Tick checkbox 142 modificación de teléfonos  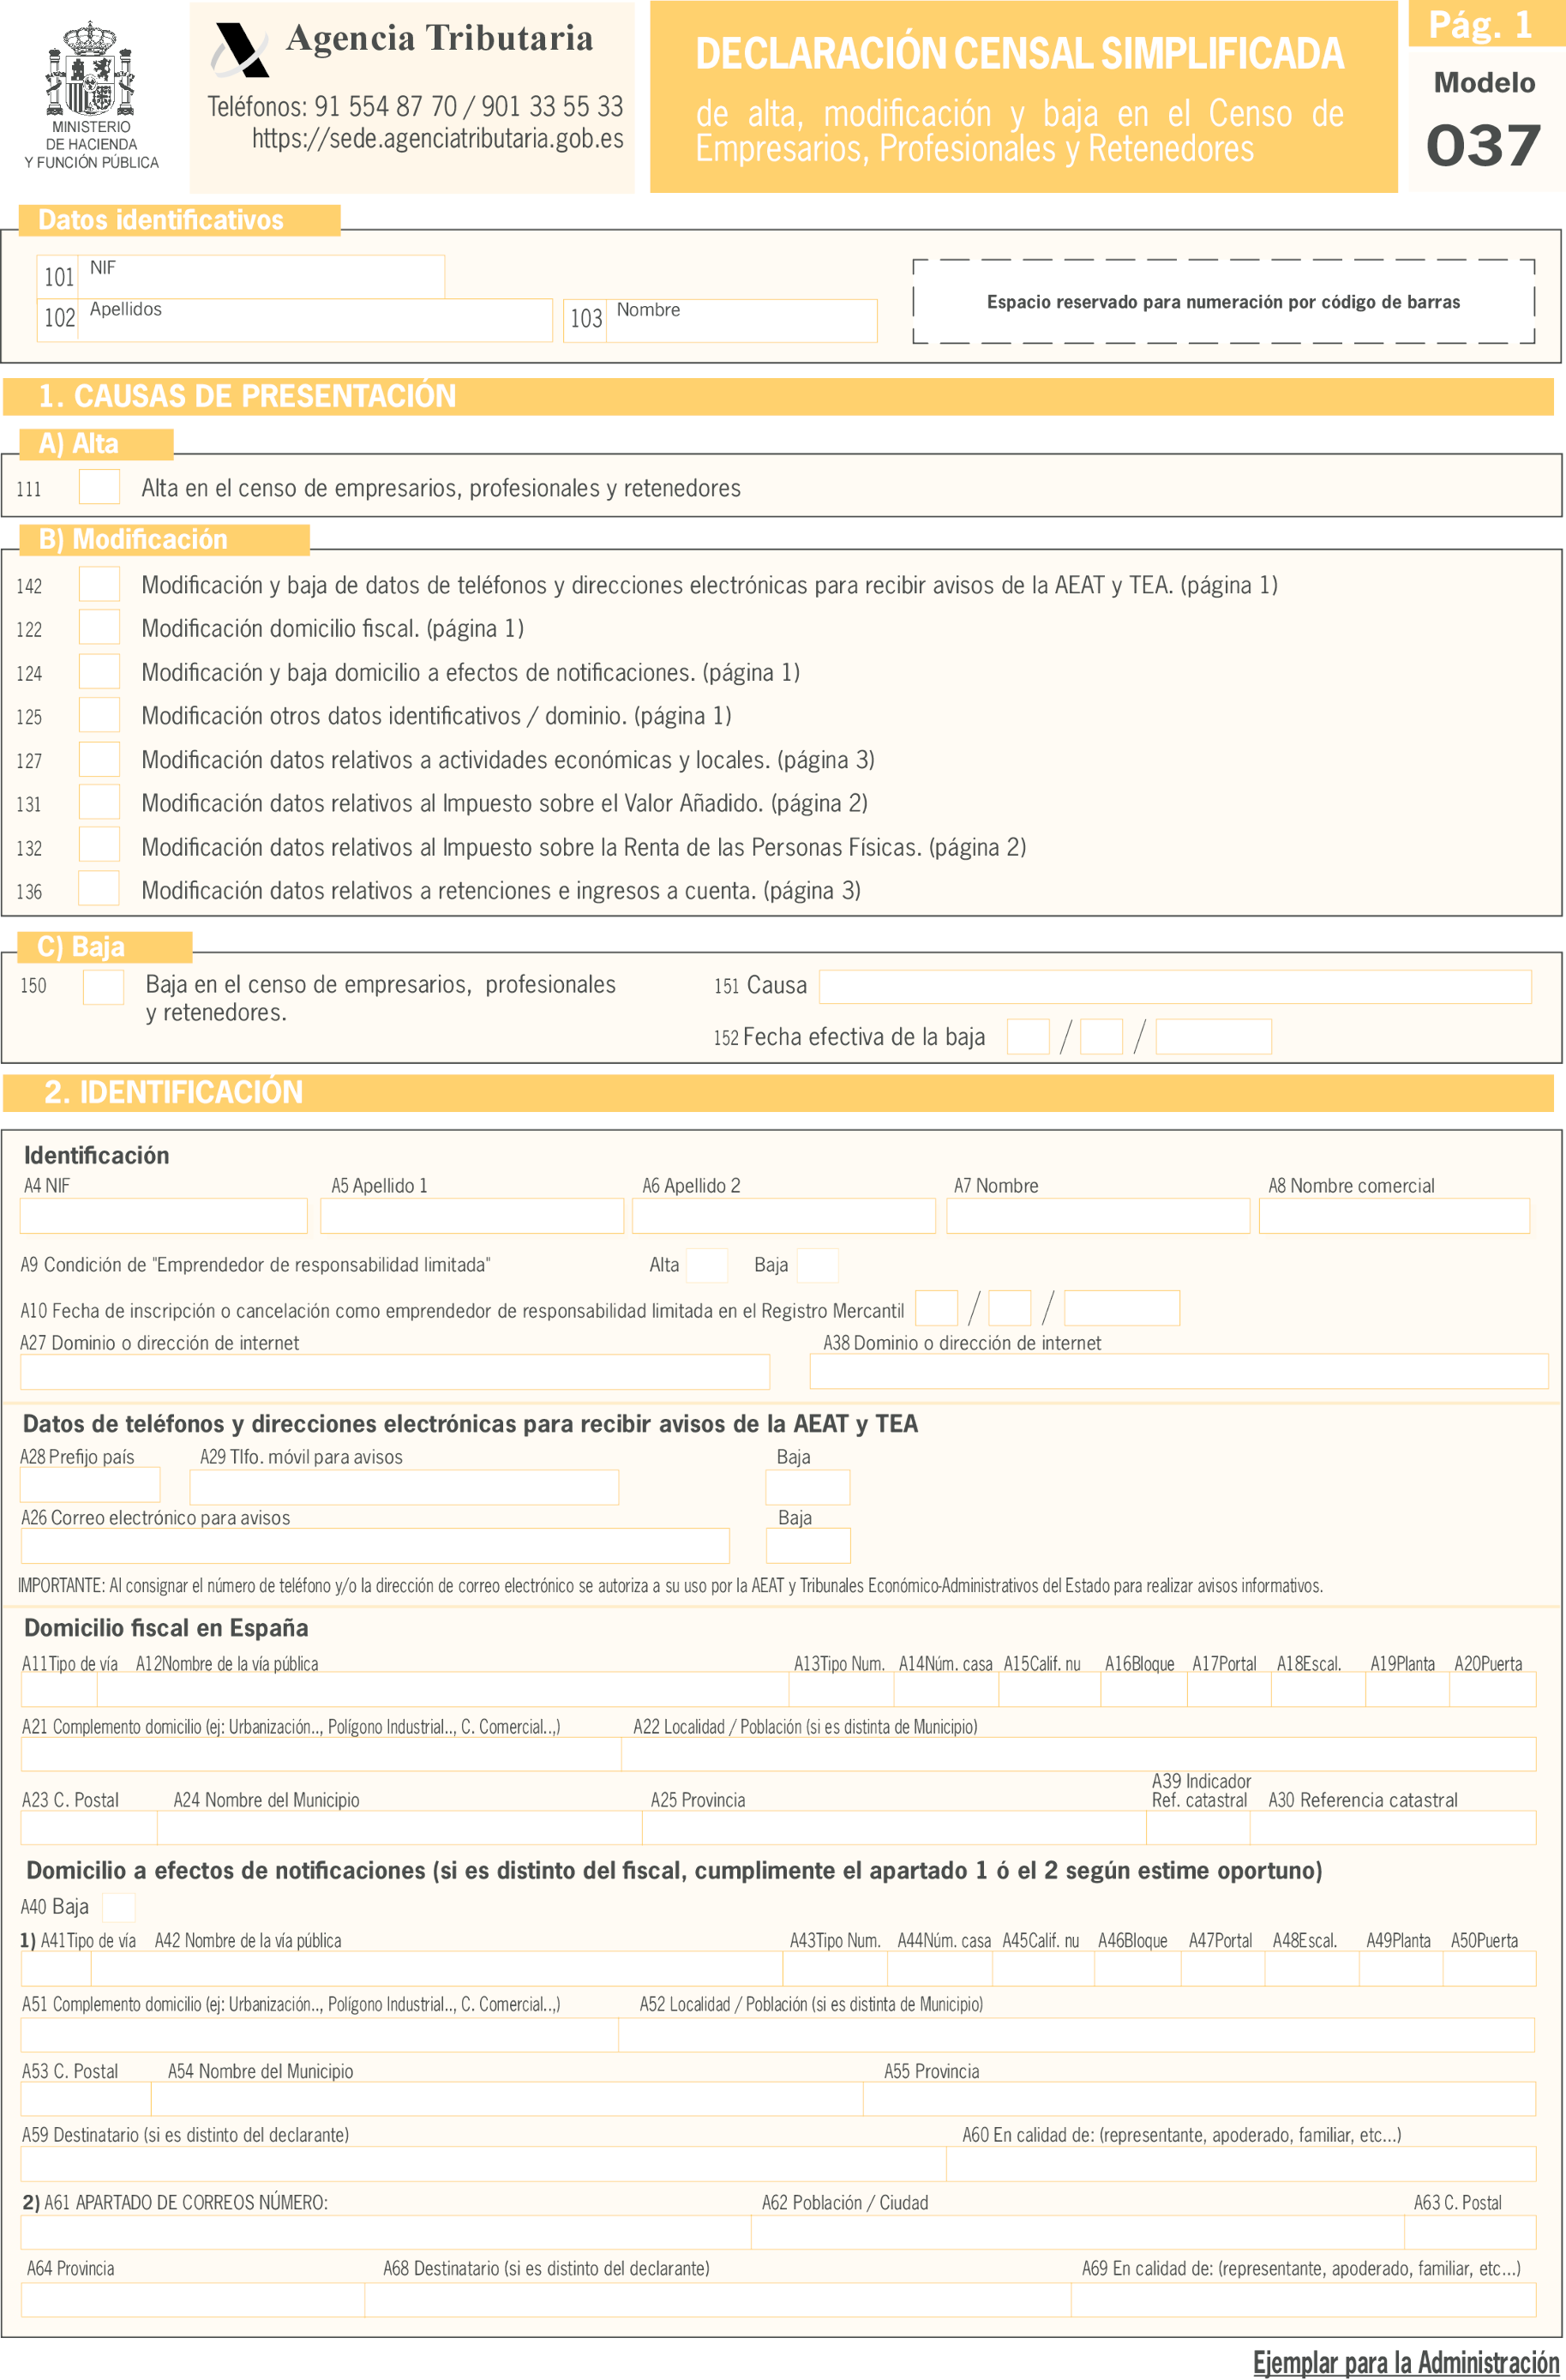(99, 584)
